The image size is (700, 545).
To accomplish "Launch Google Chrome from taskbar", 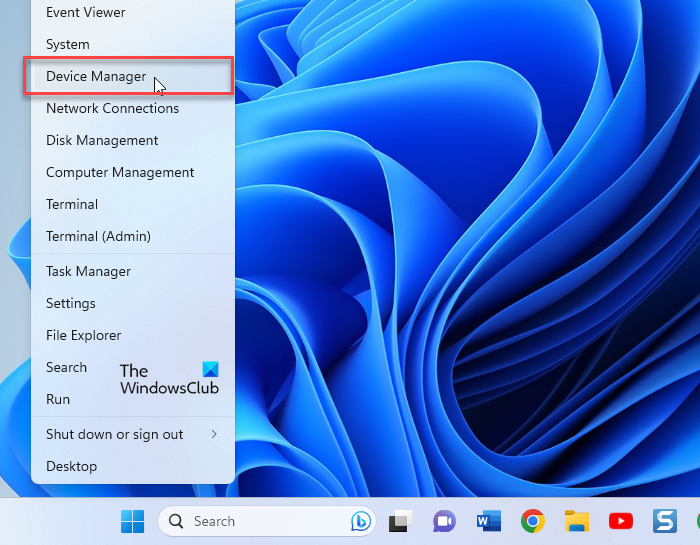I will click(532, 521).
